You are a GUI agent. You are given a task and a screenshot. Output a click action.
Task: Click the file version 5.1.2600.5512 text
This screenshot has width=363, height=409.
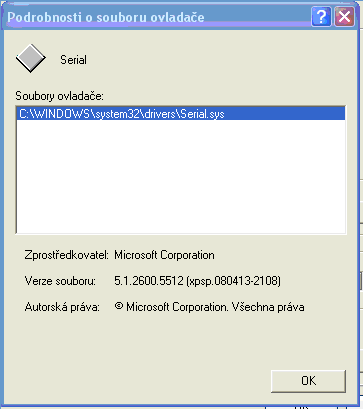coord(149,281)
